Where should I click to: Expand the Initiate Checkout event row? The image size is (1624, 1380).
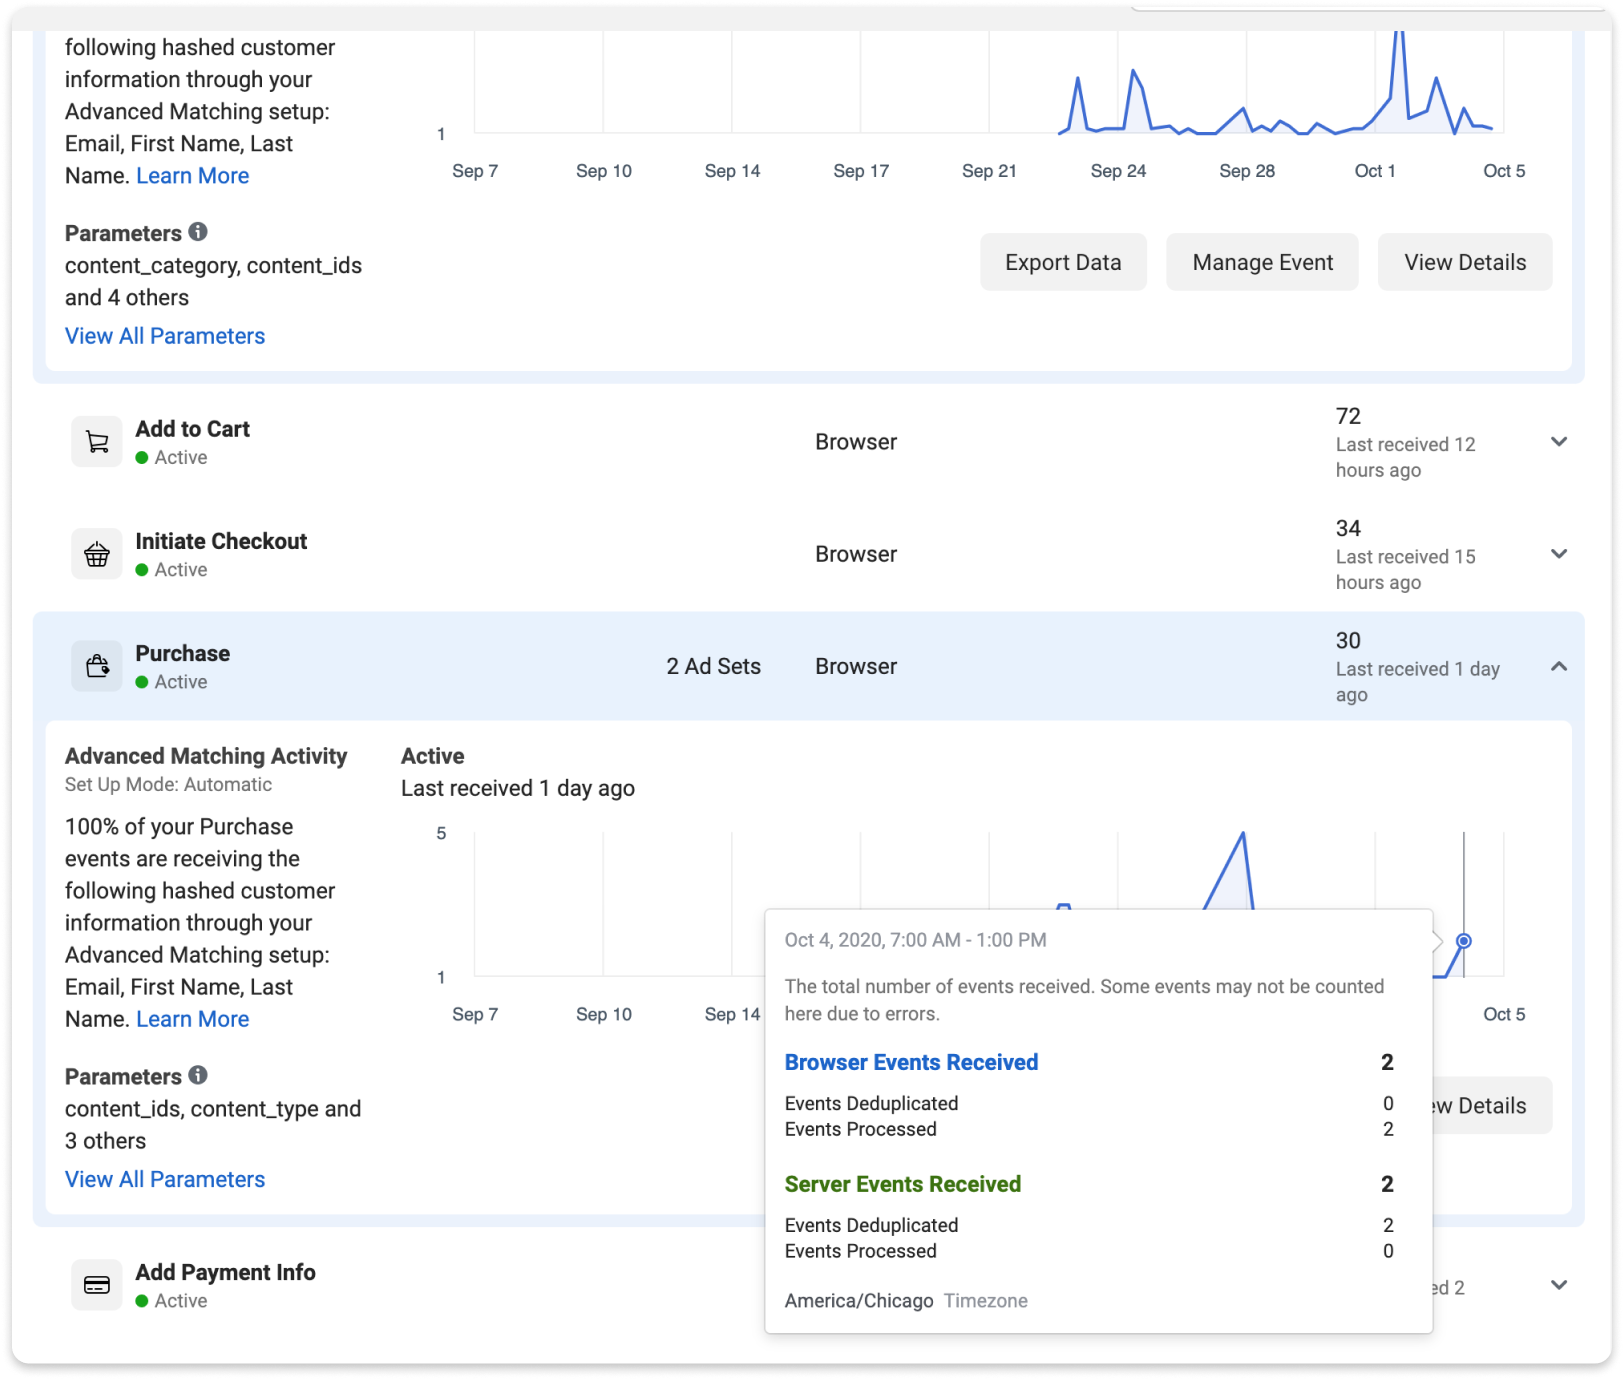tap(1558, 553)
